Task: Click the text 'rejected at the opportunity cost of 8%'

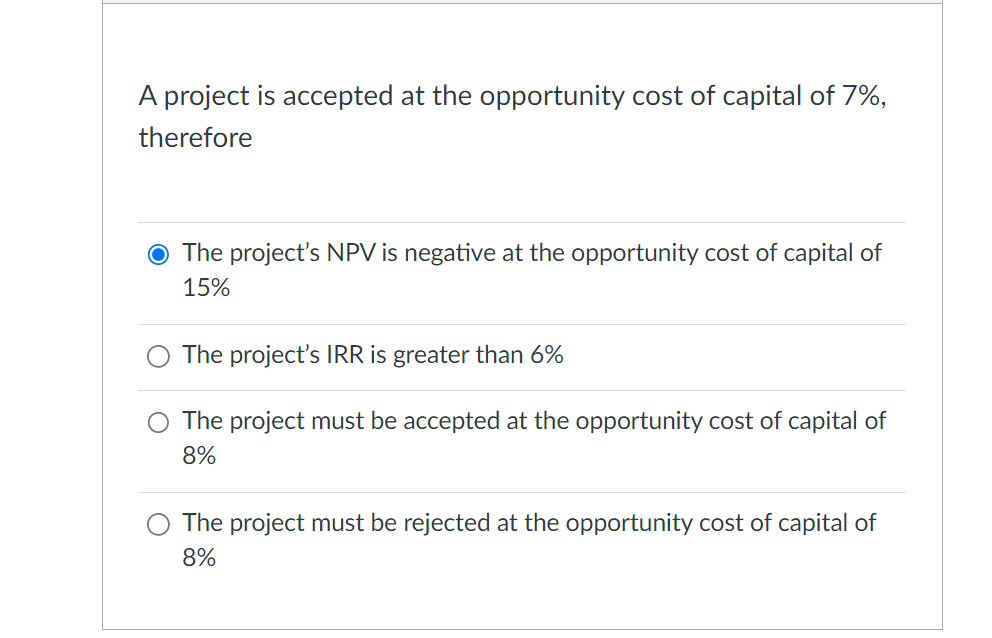Action: [x=527, y=522]
